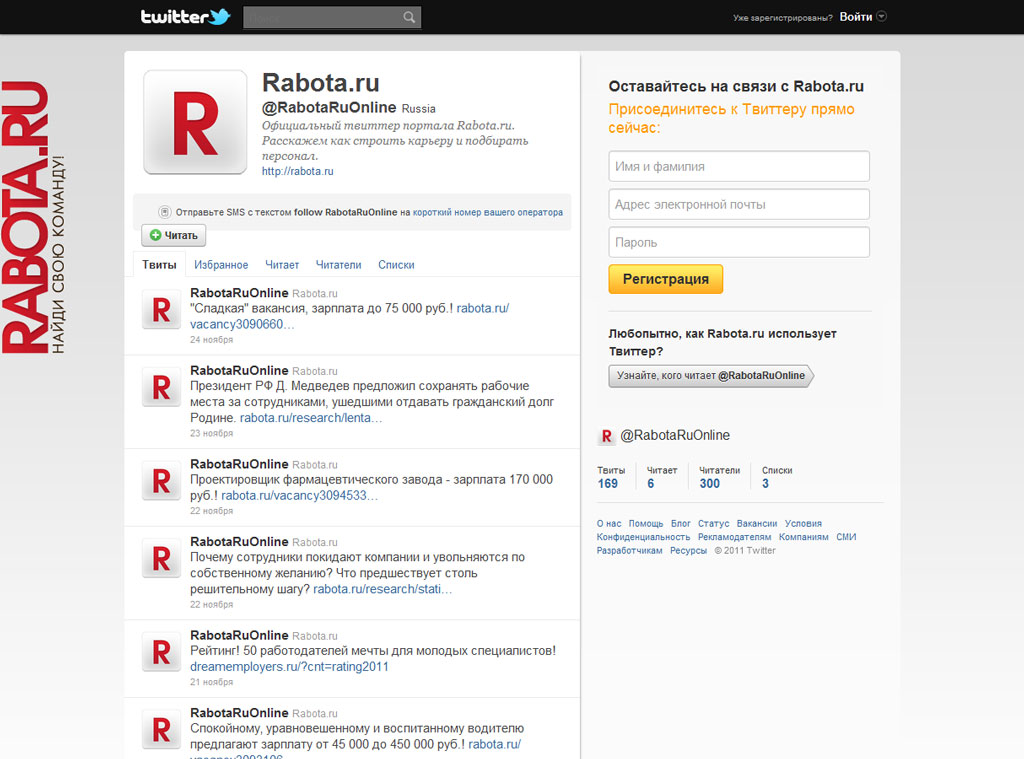Viewport: 1024px width, 759px height.
Task: Click the email address input field
Action: pyautogui.click(x=738, y=204)
